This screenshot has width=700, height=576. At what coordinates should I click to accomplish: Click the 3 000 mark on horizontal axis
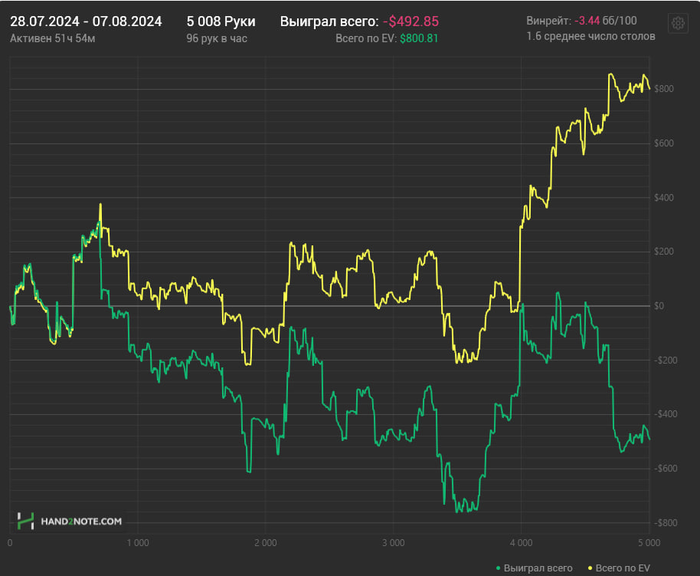394,543
